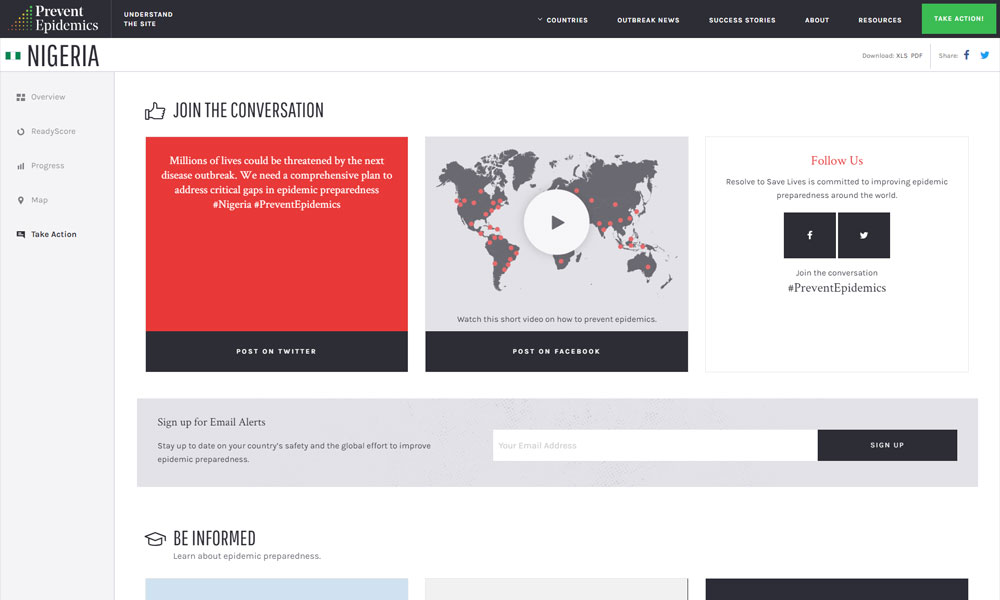Download the XLS file

pyautogui.click(x=901, y=56)
